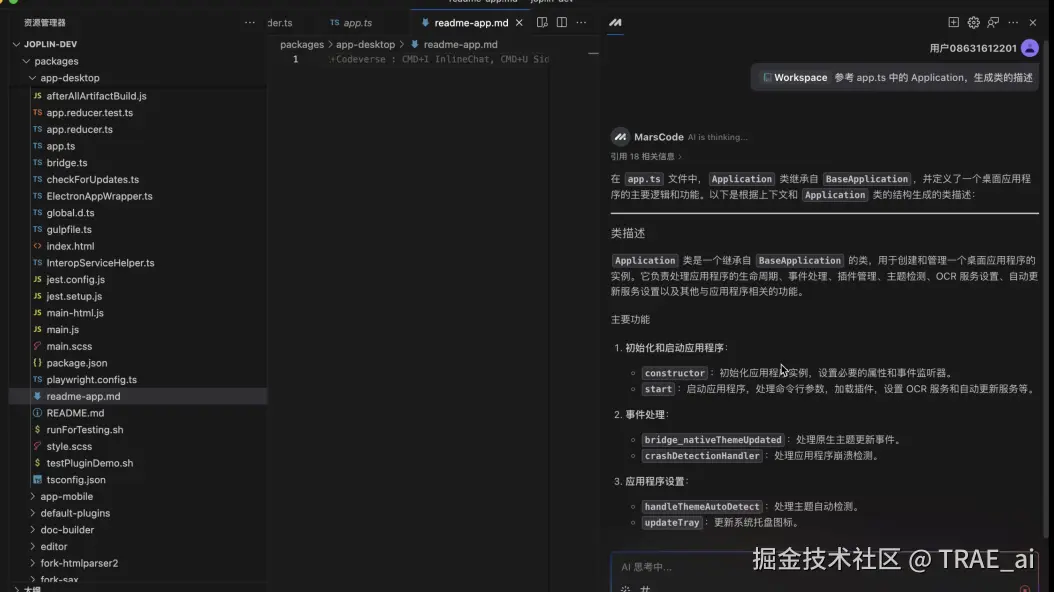Click the Workspace context chip

pos(798,76)
